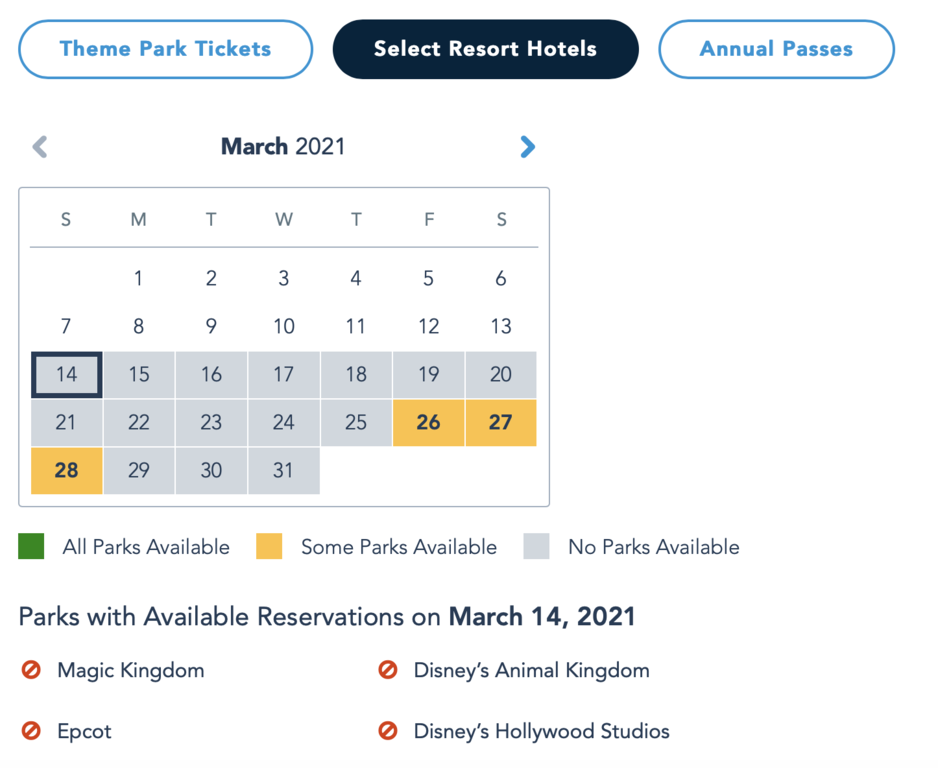
Task: Select the Select Resort Hotels tab
Action: [485, 49]
